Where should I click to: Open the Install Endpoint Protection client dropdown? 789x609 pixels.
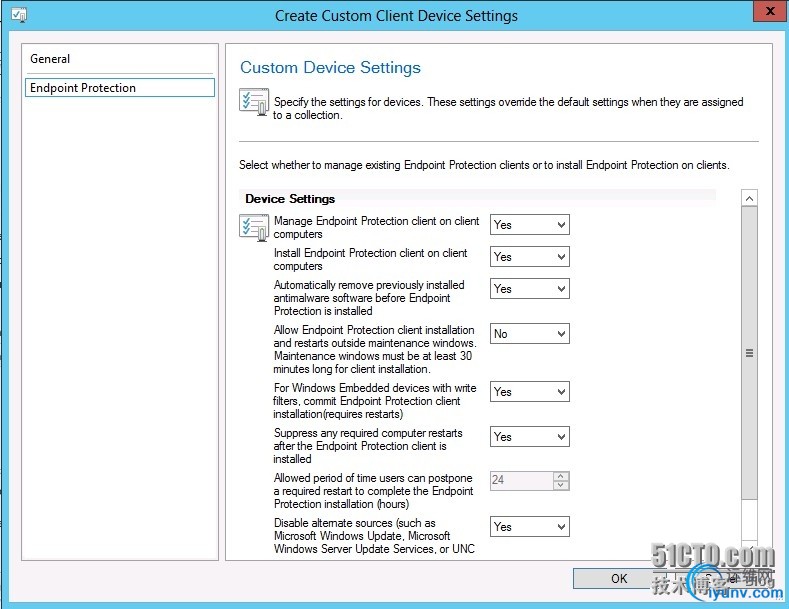[529, 257]
